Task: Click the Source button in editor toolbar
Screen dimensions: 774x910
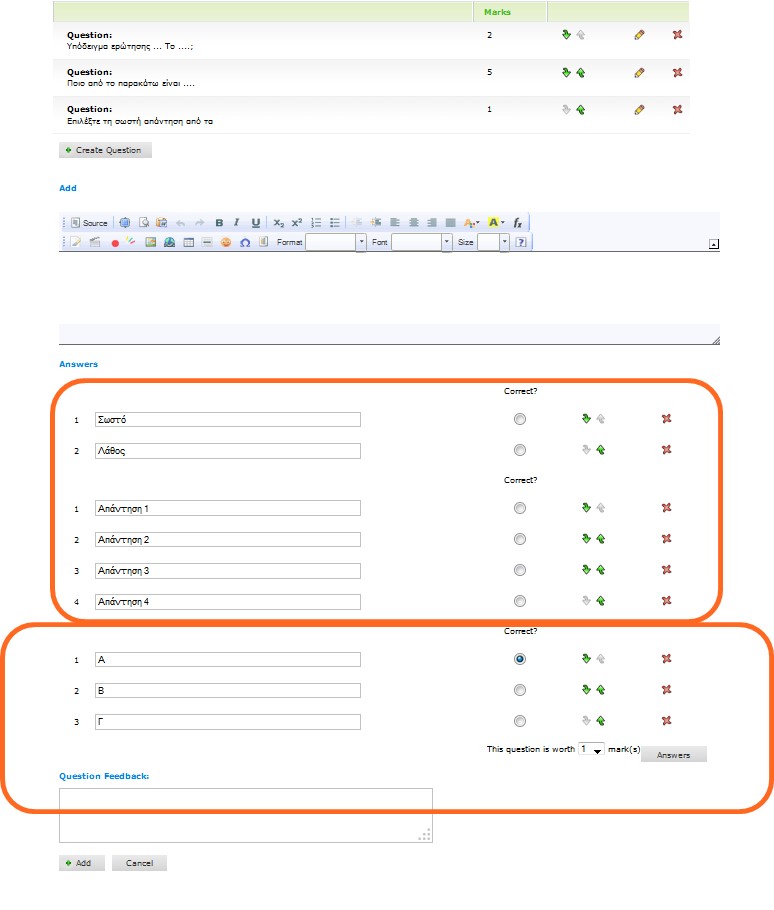Action: (89, 223)
